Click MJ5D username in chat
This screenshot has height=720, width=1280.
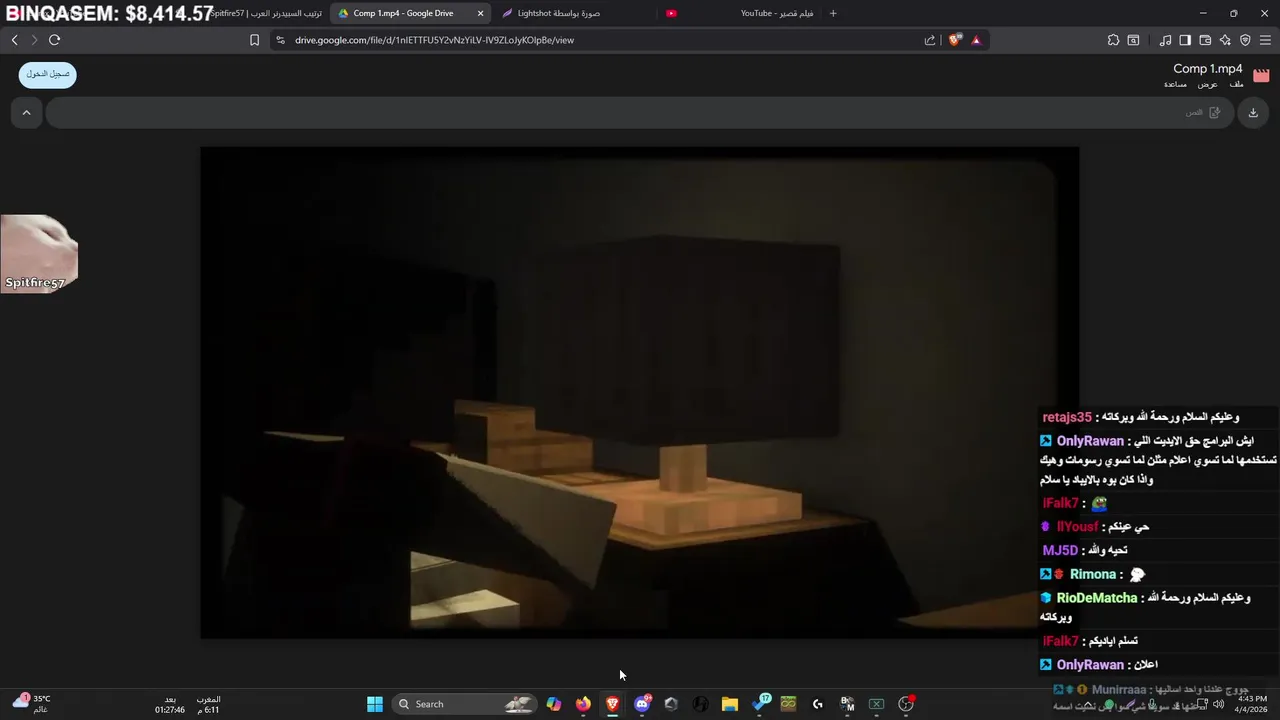point(1060,550)
